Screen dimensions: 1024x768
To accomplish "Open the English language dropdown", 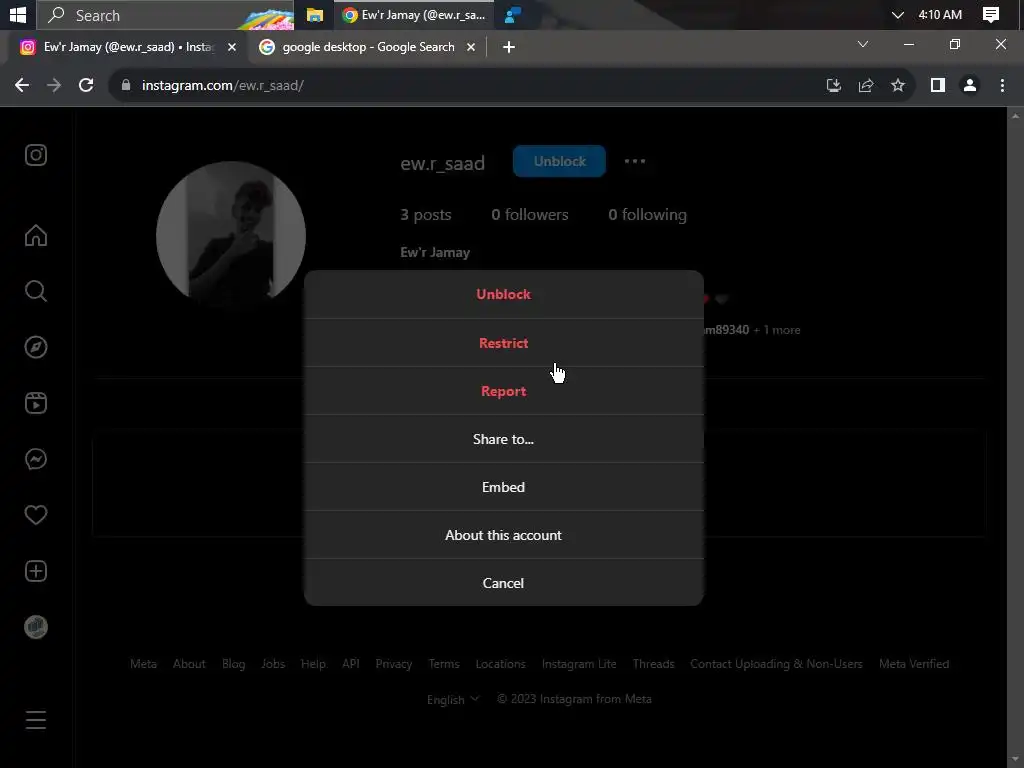I will pos(453,699).
